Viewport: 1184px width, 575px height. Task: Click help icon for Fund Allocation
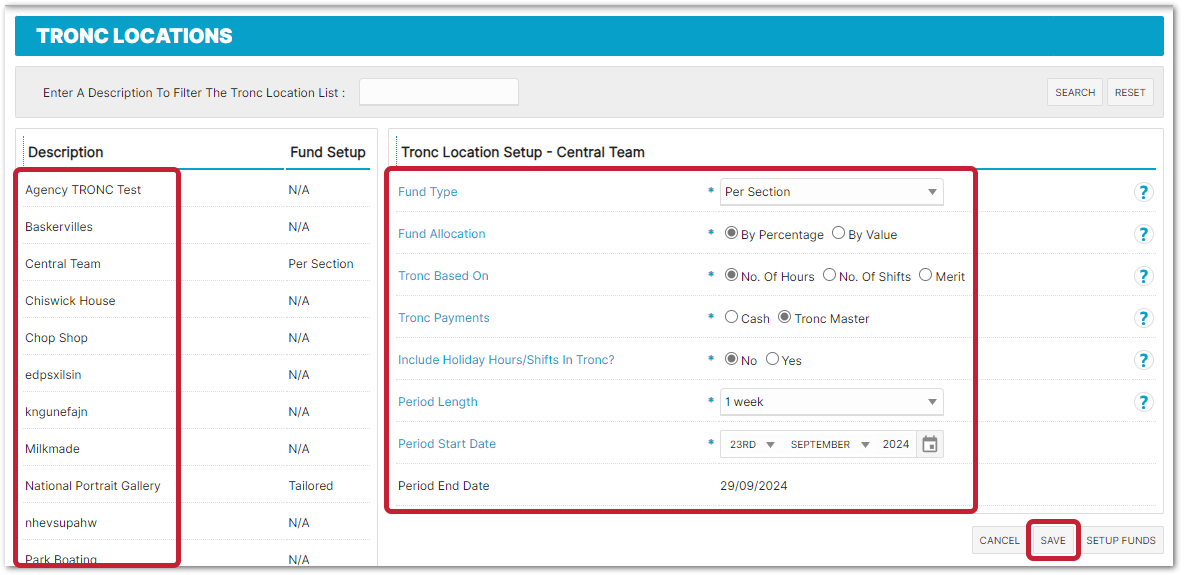pyautogui.click(x=1144, y=234)
